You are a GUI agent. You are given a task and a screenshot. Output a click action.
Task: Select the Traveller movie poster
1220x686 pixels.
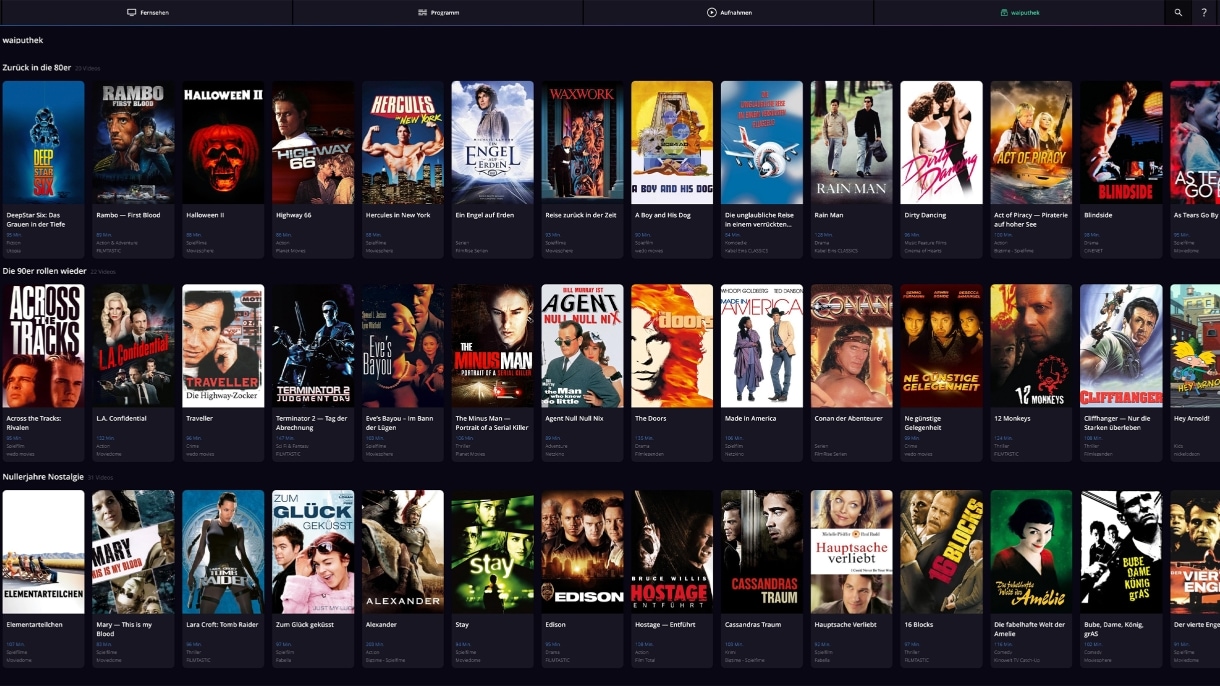pyautogui.click(x=223, y=346)
